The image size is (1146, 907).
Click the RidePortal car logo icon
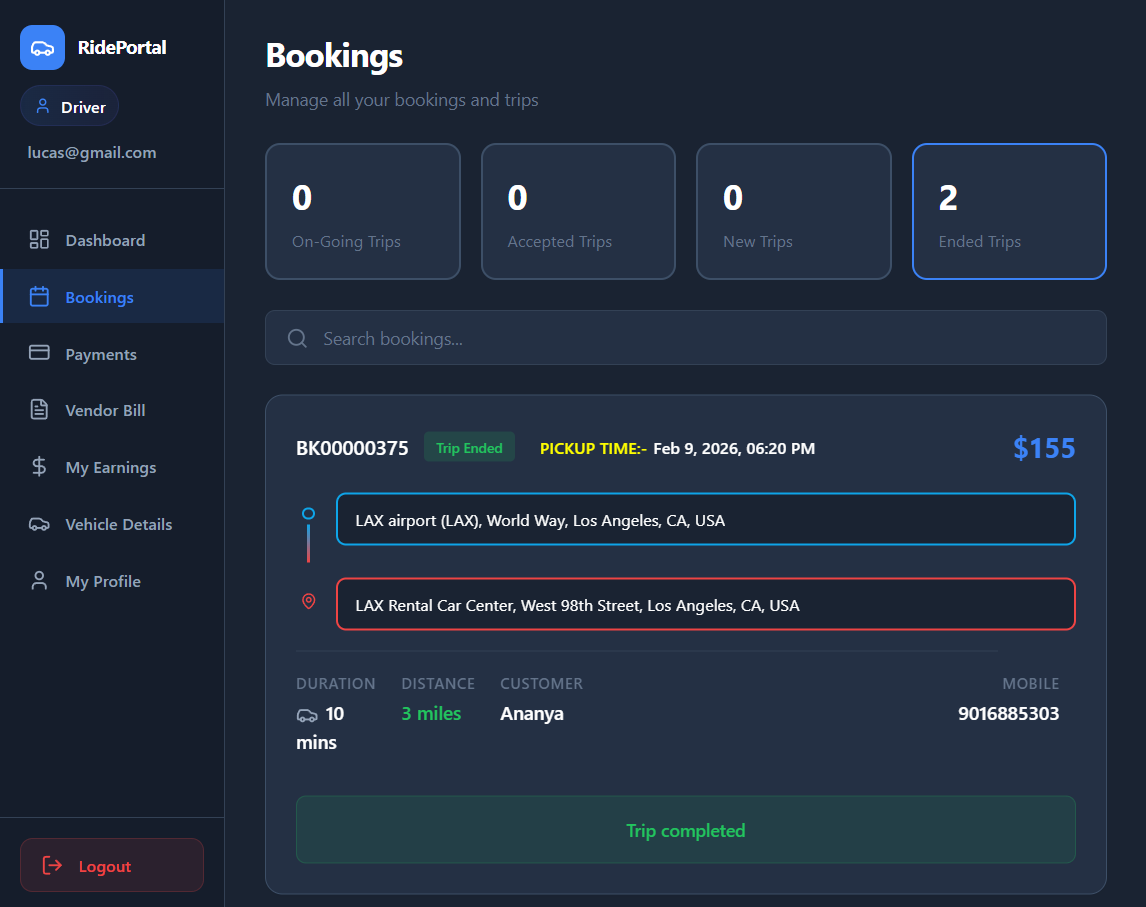pos(42,48)
